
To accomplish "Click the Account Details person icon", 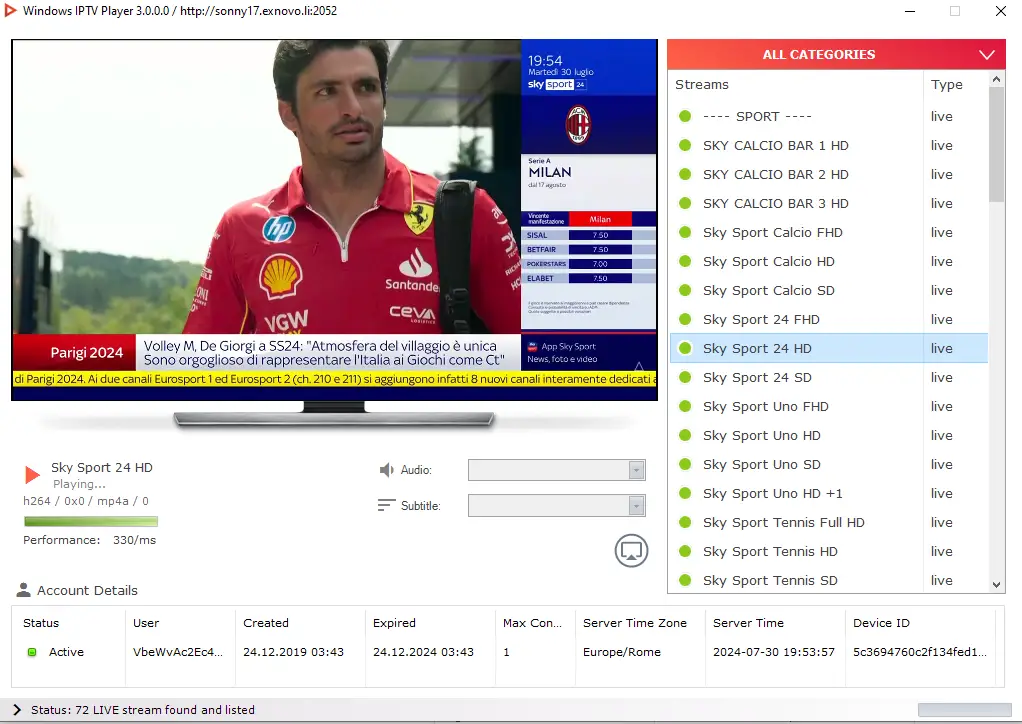I will (23, 590).
